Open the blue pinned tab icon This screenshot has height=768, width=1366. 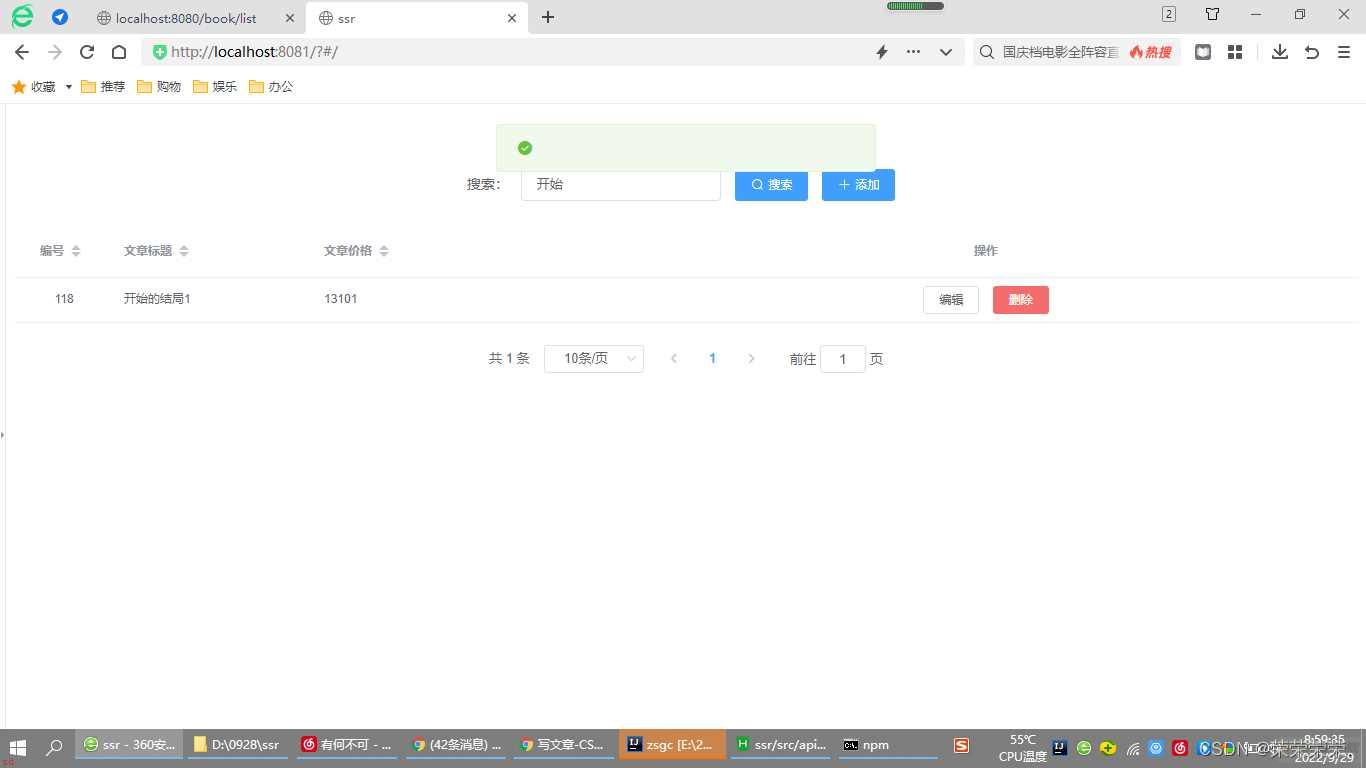click(x=60, y=17)
